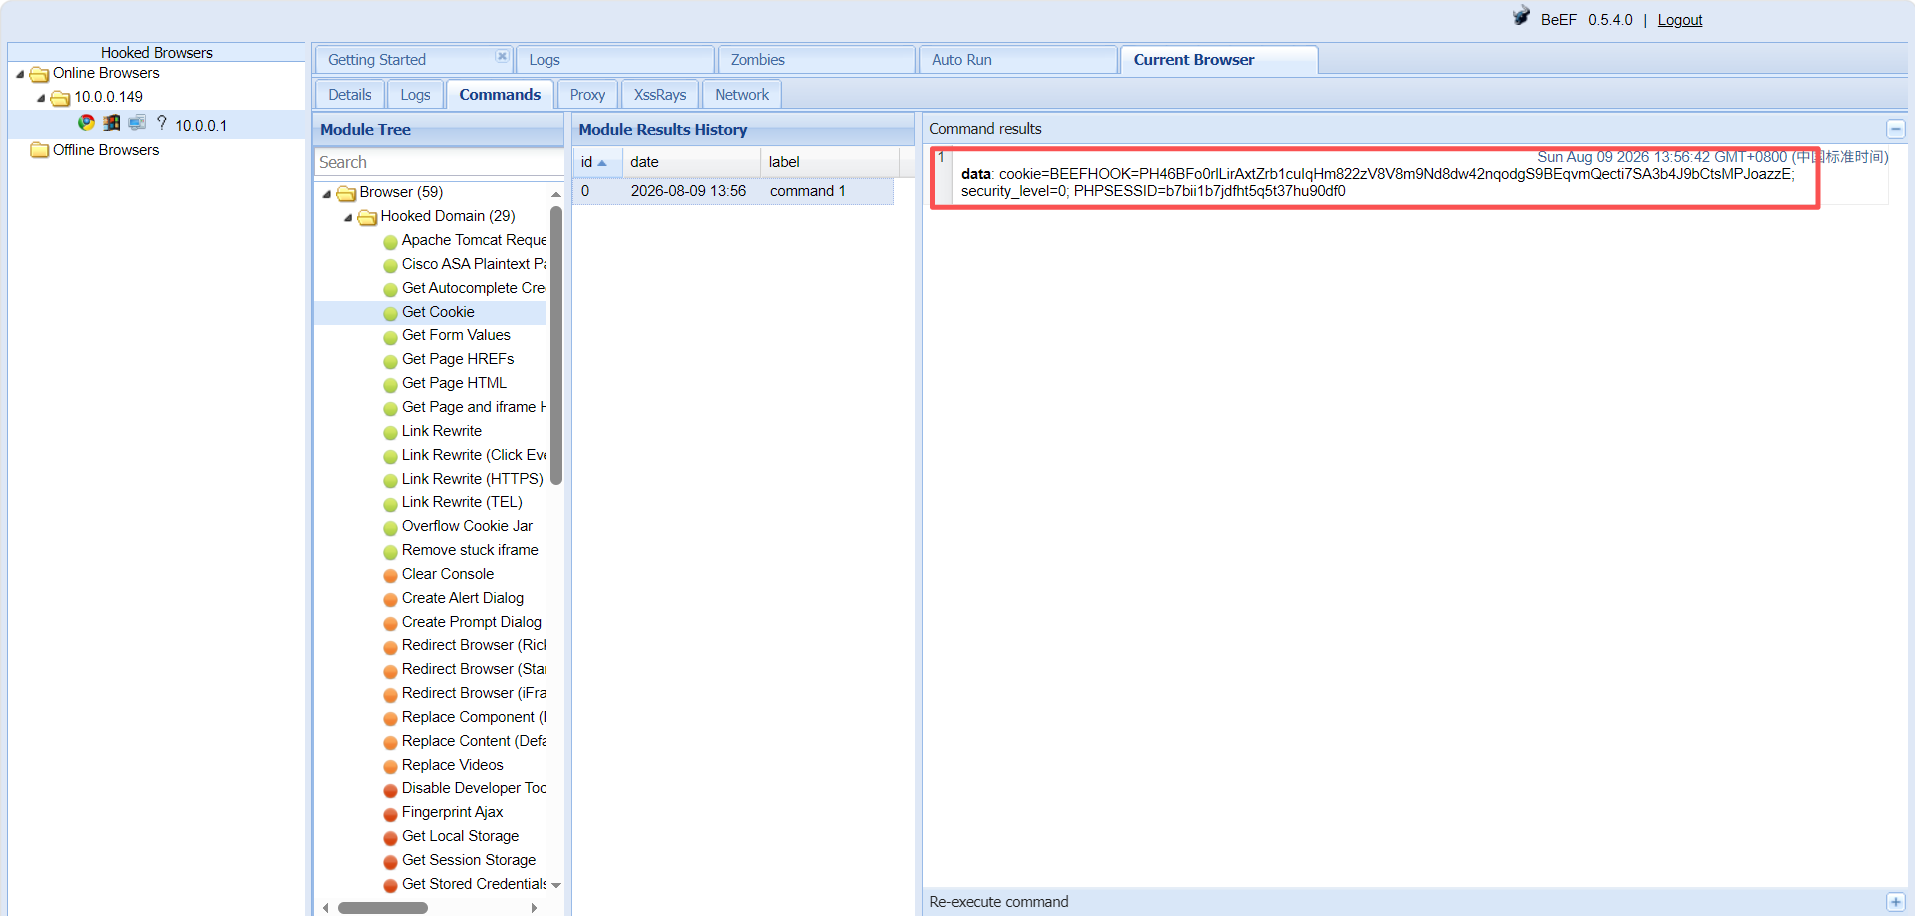Screen dimensions: 1915x916
Task: Switch to the Network sub-tab
Action: coord(742,95)
